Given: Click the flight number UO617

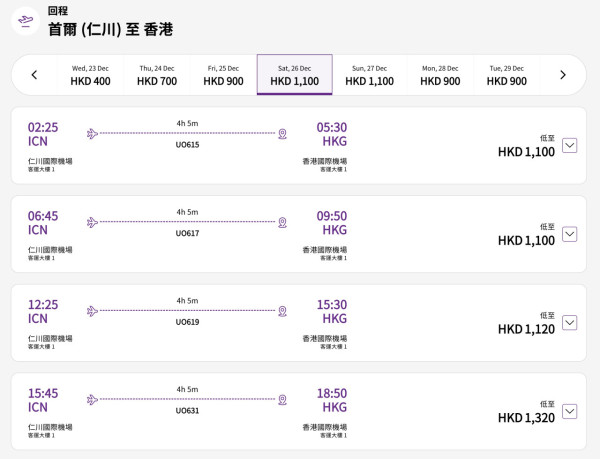Looking at the screenshot, I should coord(188,233).
